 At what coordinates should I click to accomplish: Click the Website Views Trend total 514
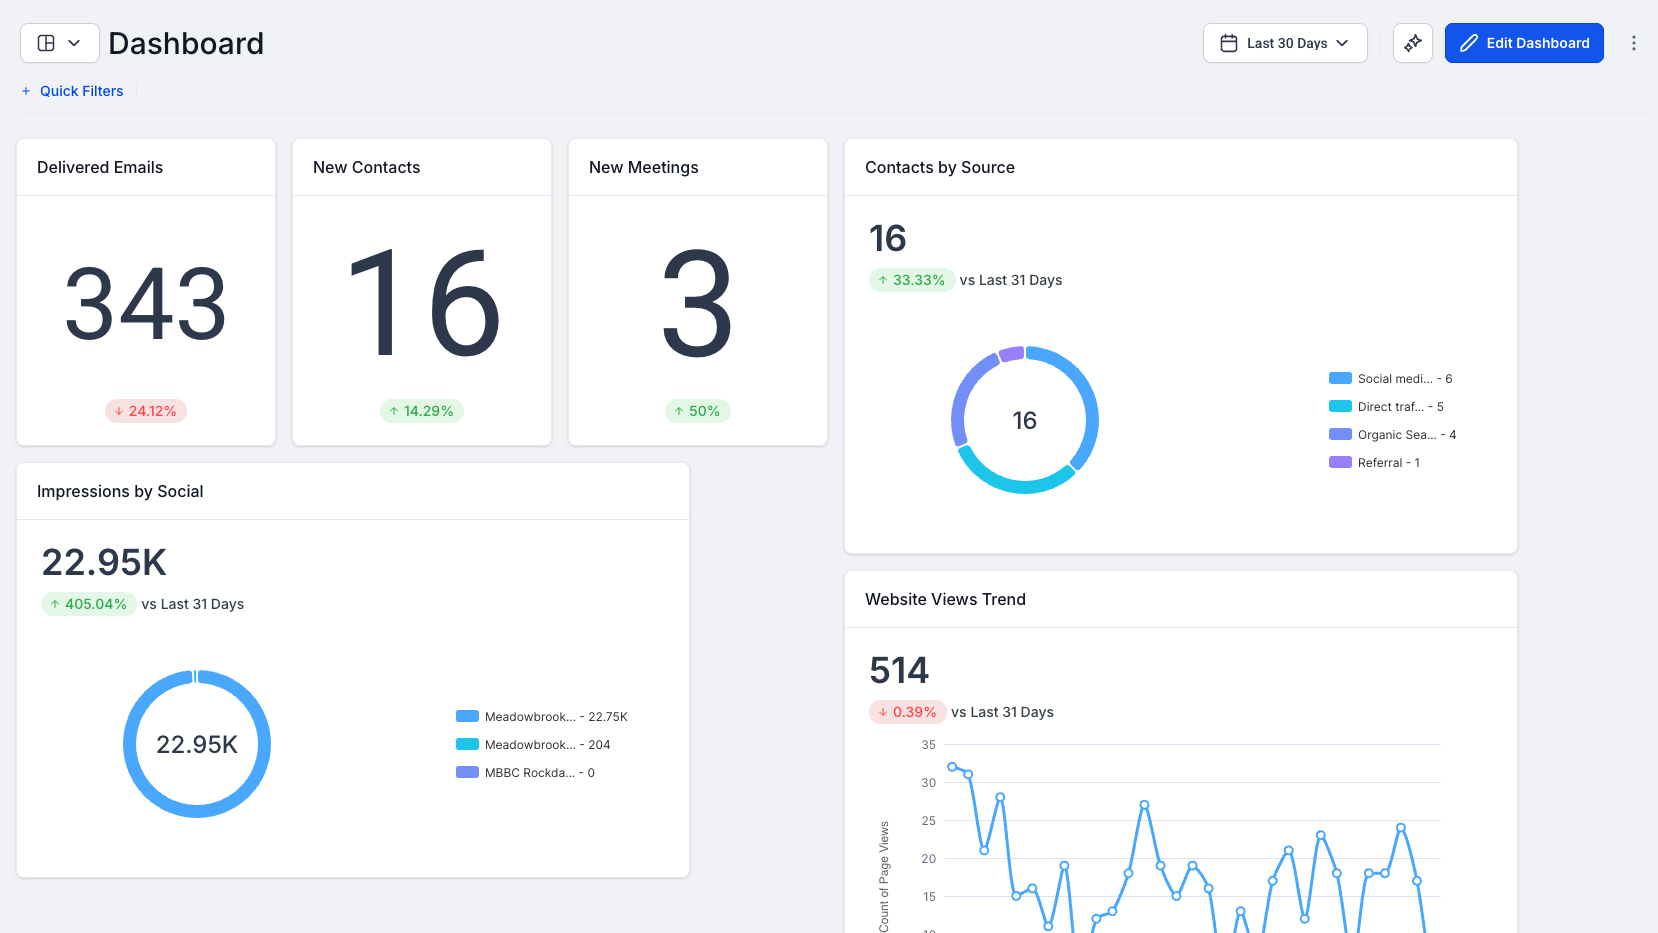tap(899, 670)
